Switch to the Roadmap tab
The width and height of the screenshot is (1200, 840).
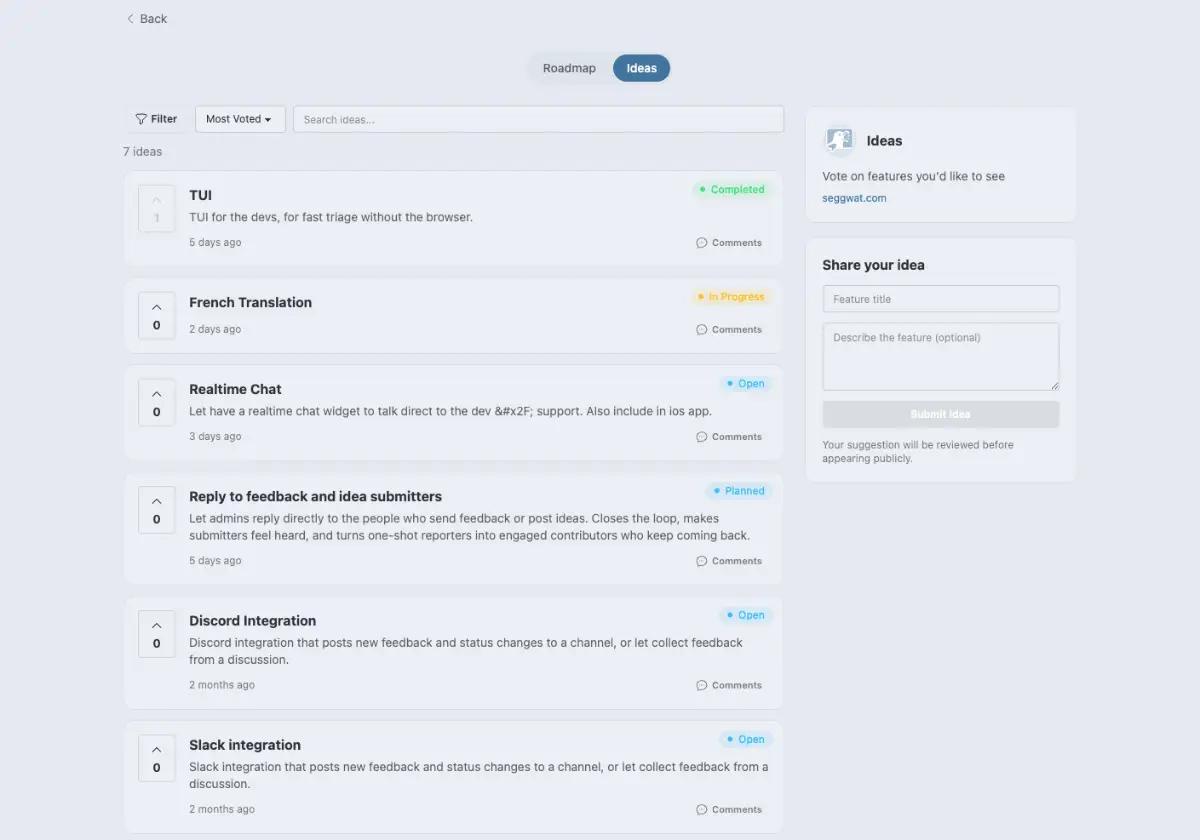[569, 68]
